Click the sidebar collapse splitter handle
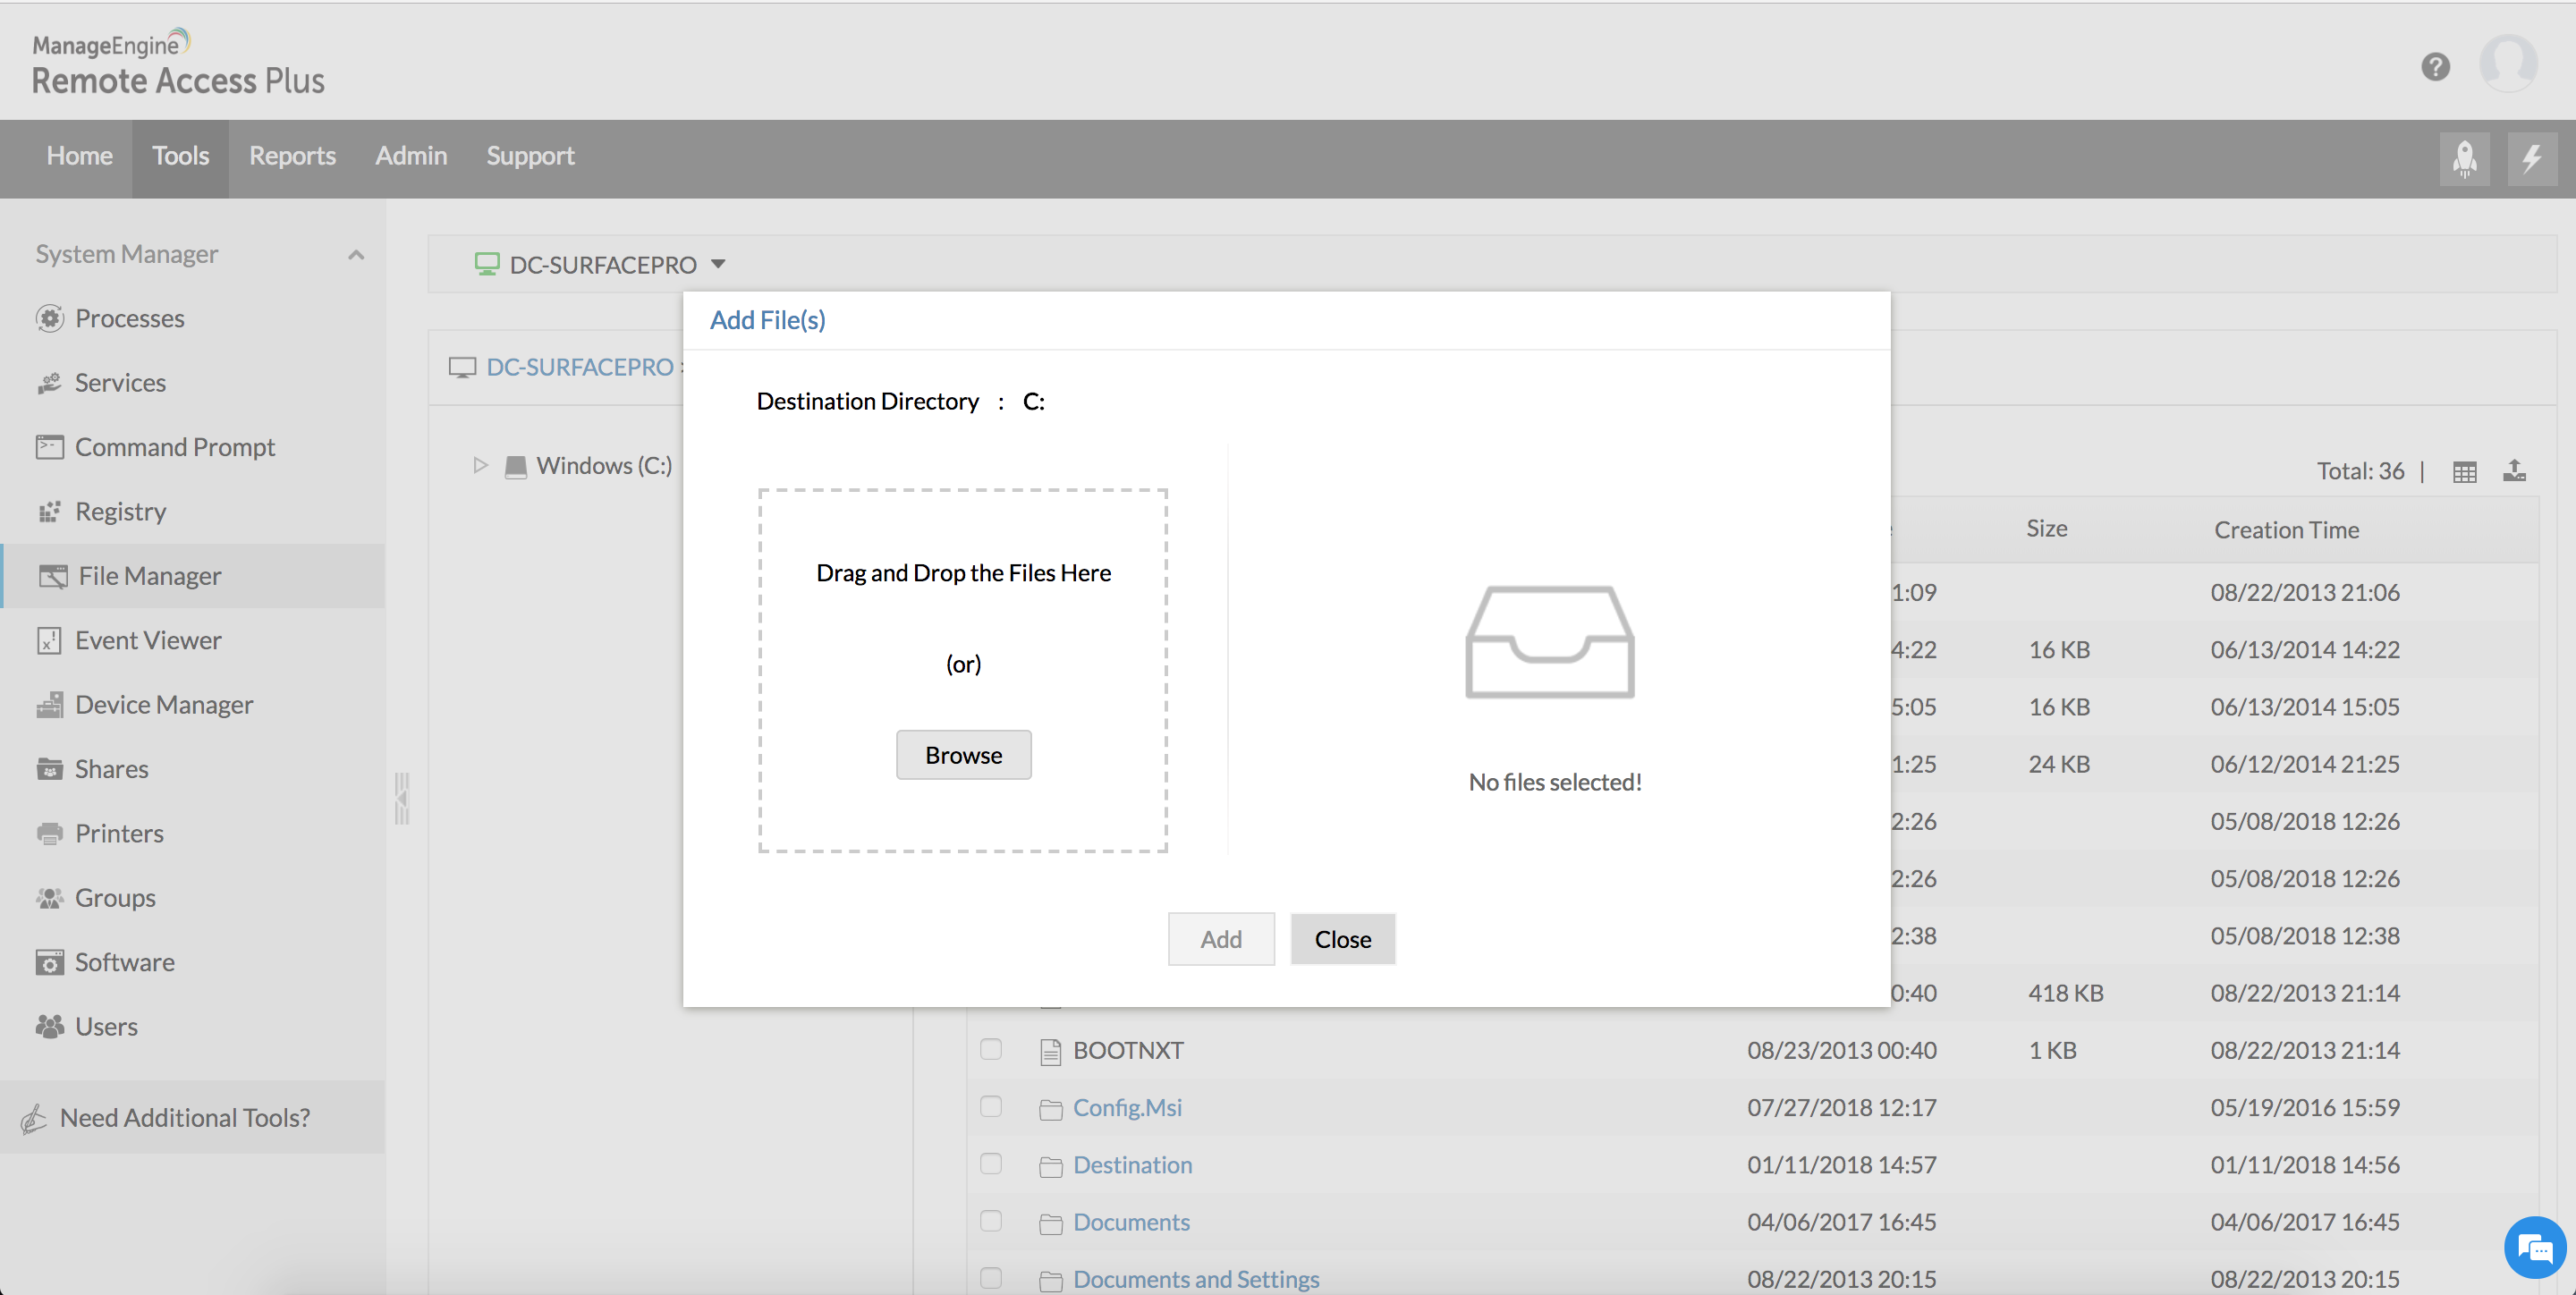 (402, 797)
